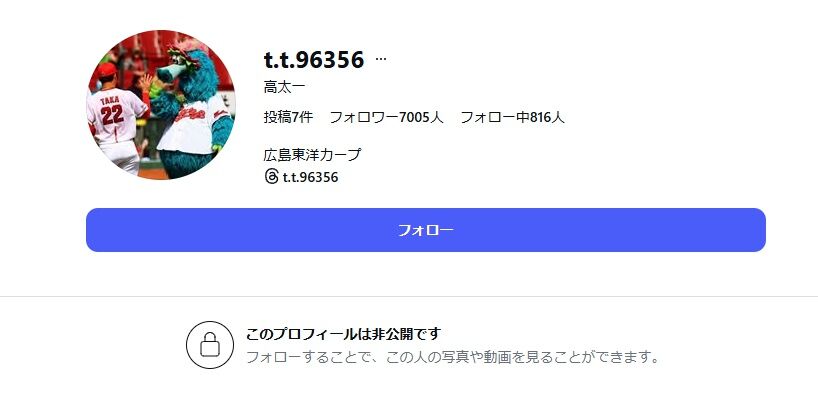The width and height of the screenshot is (818, 407).
Task: Click the このプロフィールは非公開です heading
Action: pos(343,334)
